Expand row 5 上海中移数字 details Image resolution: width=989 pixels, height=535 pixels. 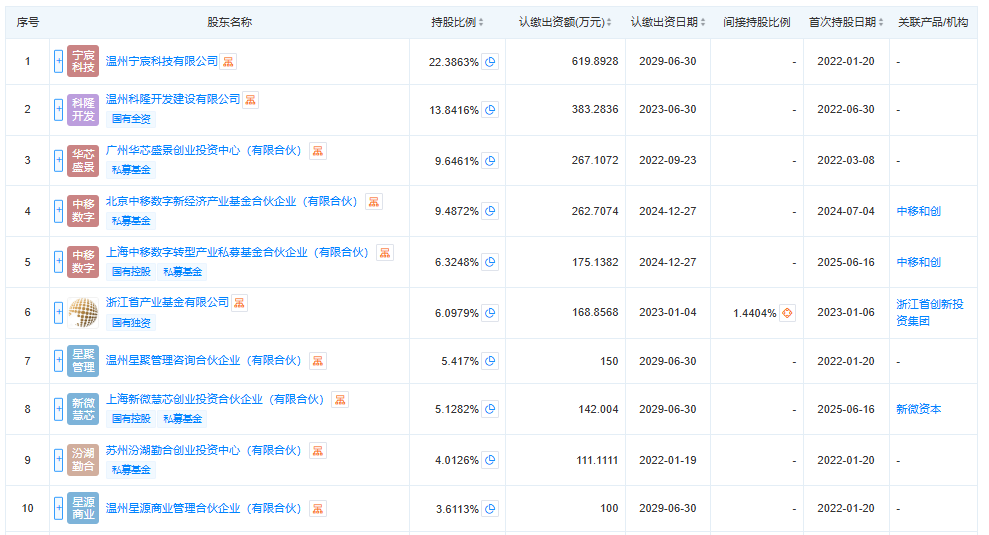coord(59,262)
